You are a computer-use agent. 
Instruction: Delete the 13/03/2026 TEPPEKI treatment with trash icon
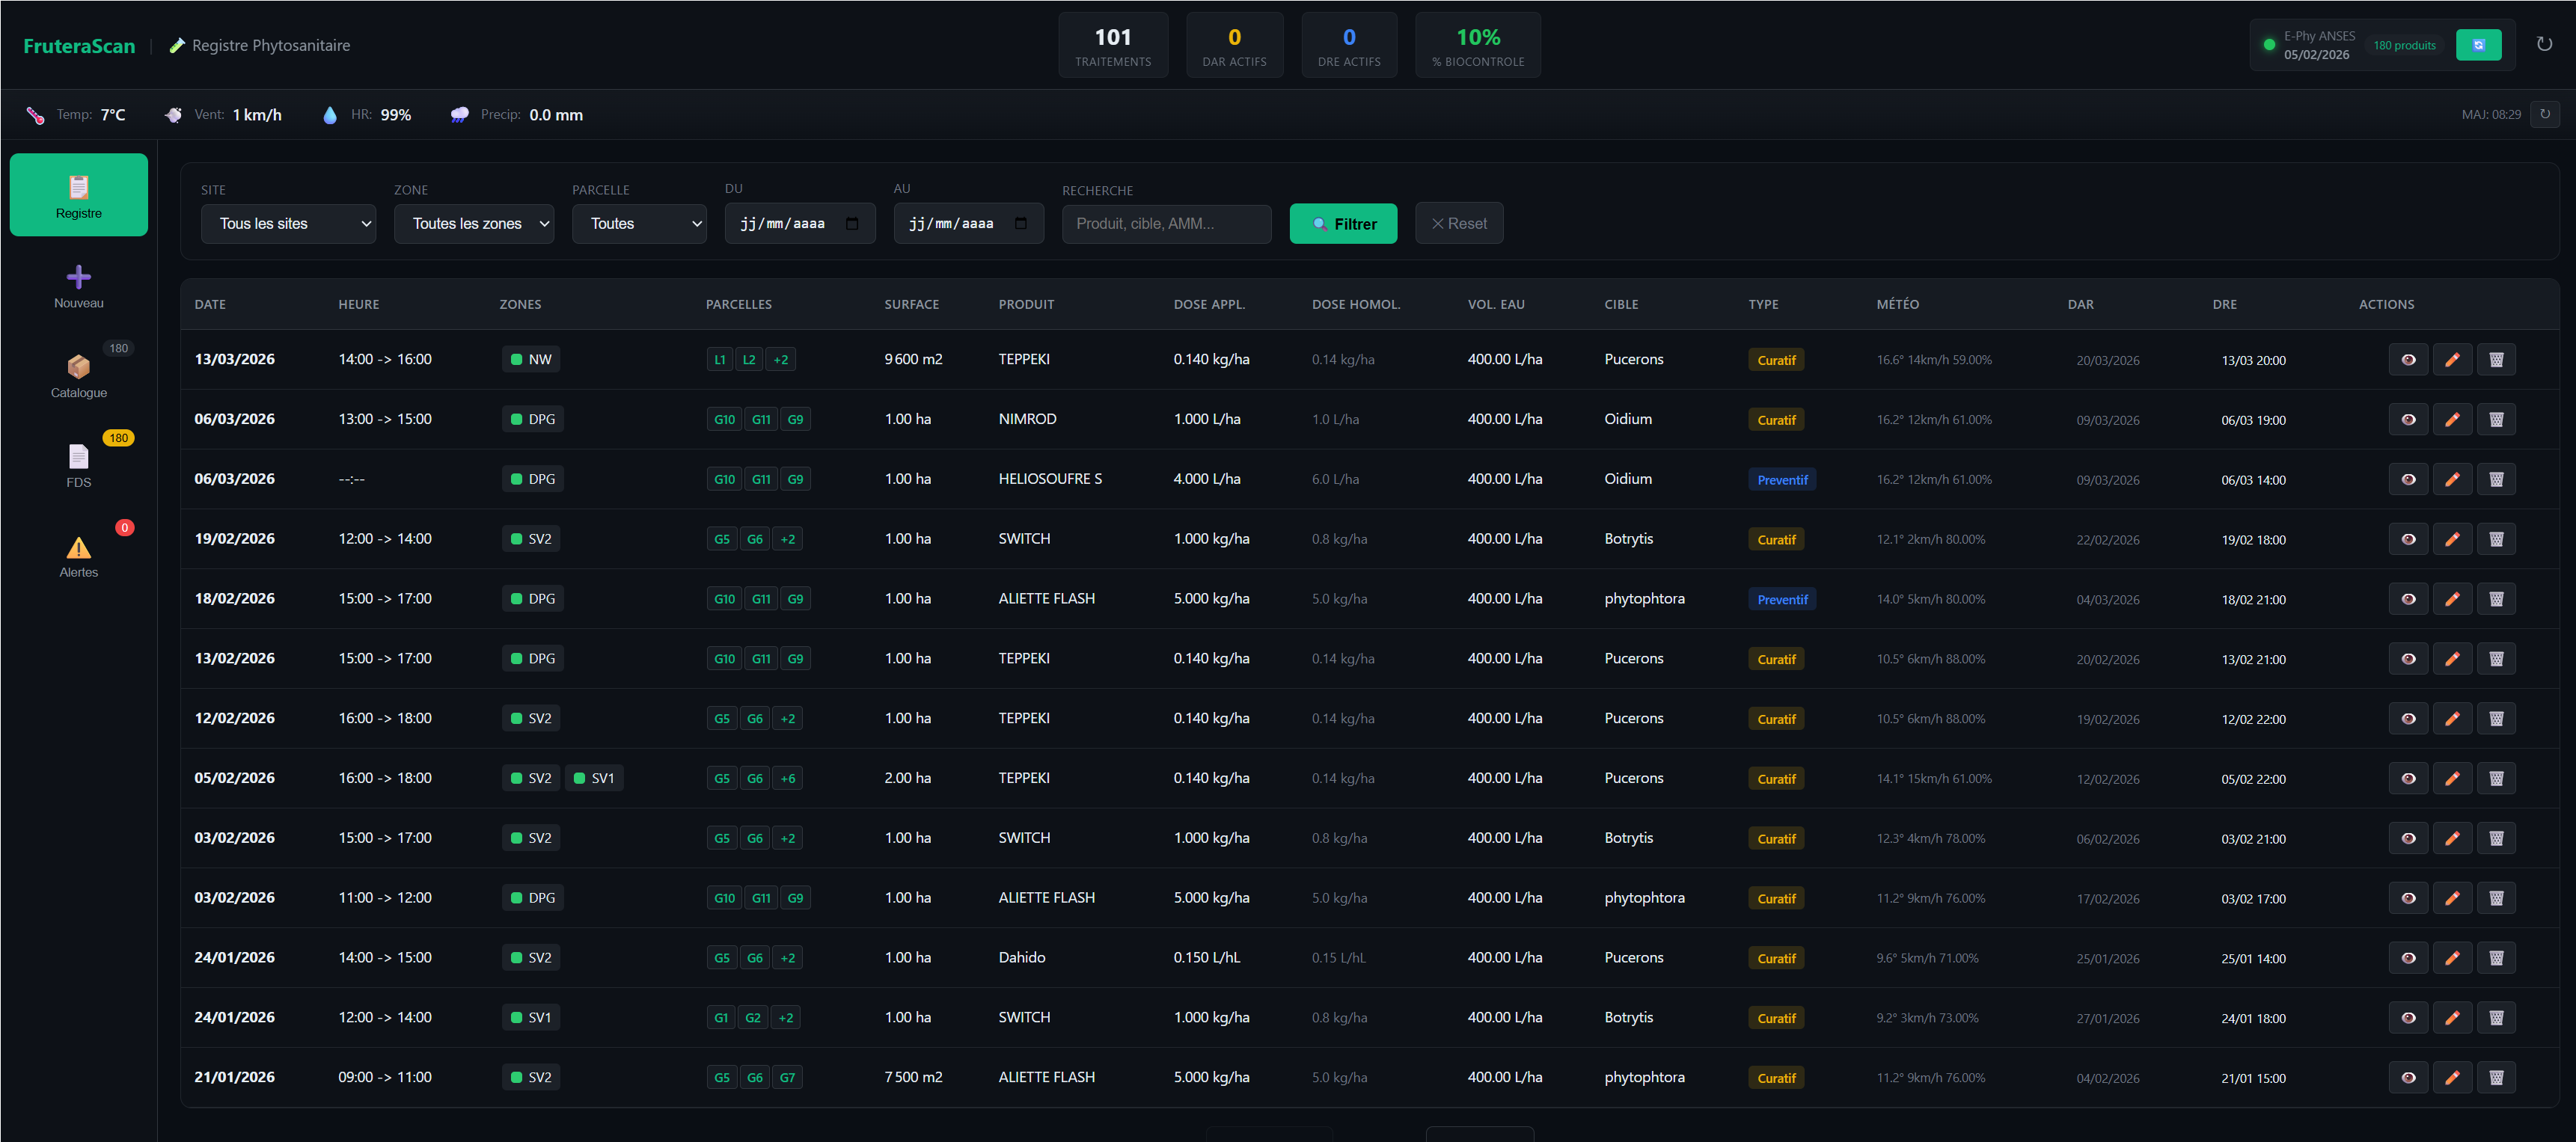tap(2496, 359)
